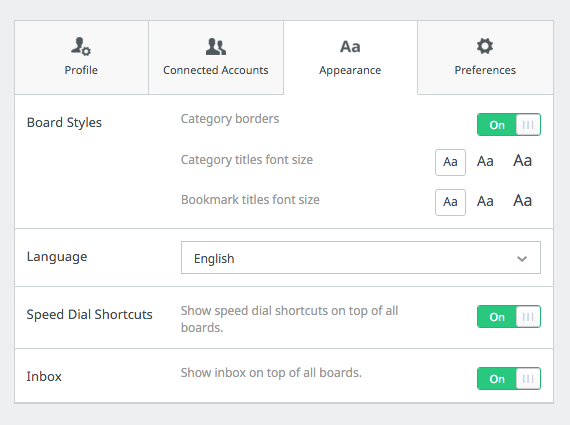
Task: Click the Appearance Aa icon
Action: tap(350, 47)
